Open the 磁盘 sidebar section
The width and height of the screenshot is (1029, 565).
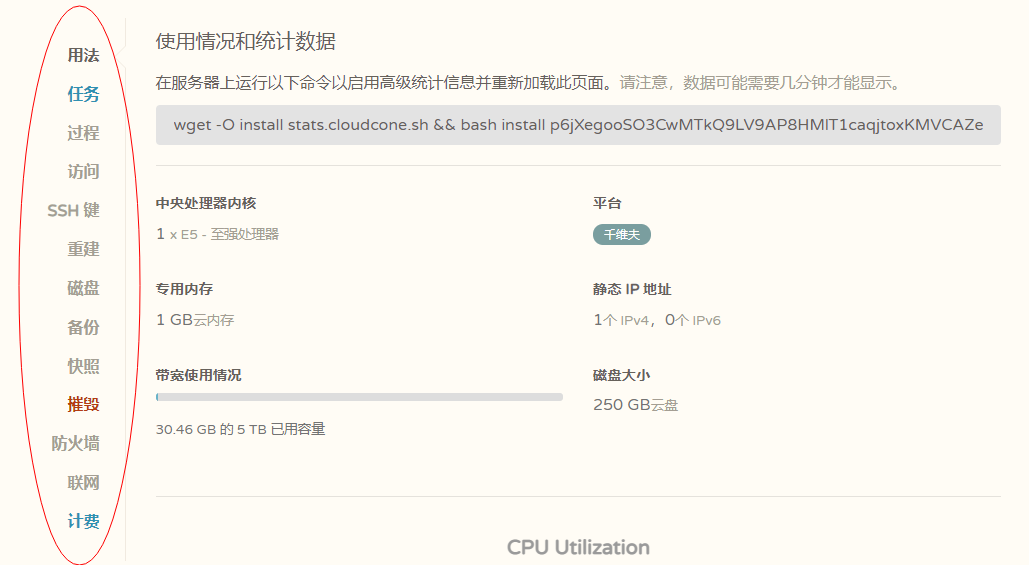point(83,289)
